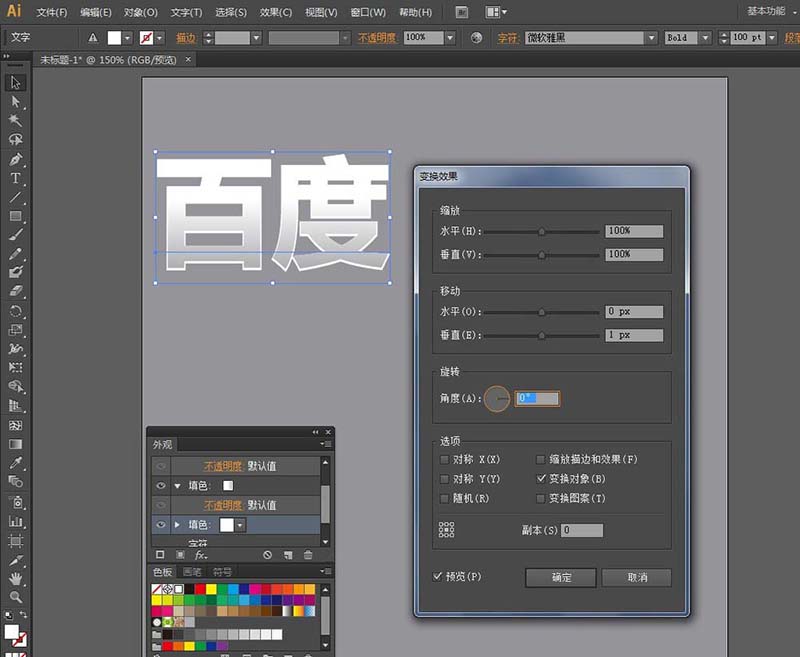800x657 pixels.
Task: Select the Pen tool
Action: click(15, 159)
